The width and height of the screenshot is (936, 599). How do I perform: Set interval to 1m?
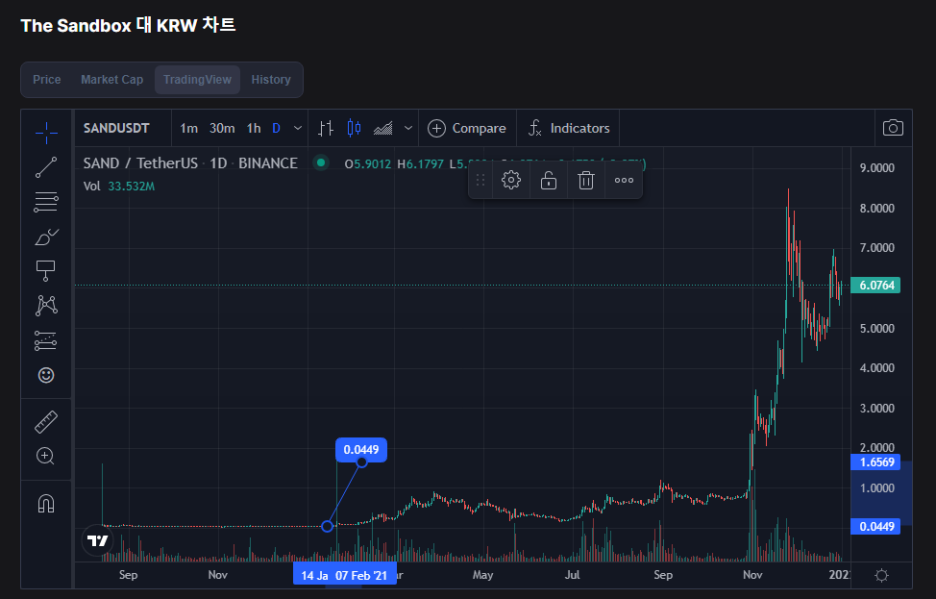point(189,128)
